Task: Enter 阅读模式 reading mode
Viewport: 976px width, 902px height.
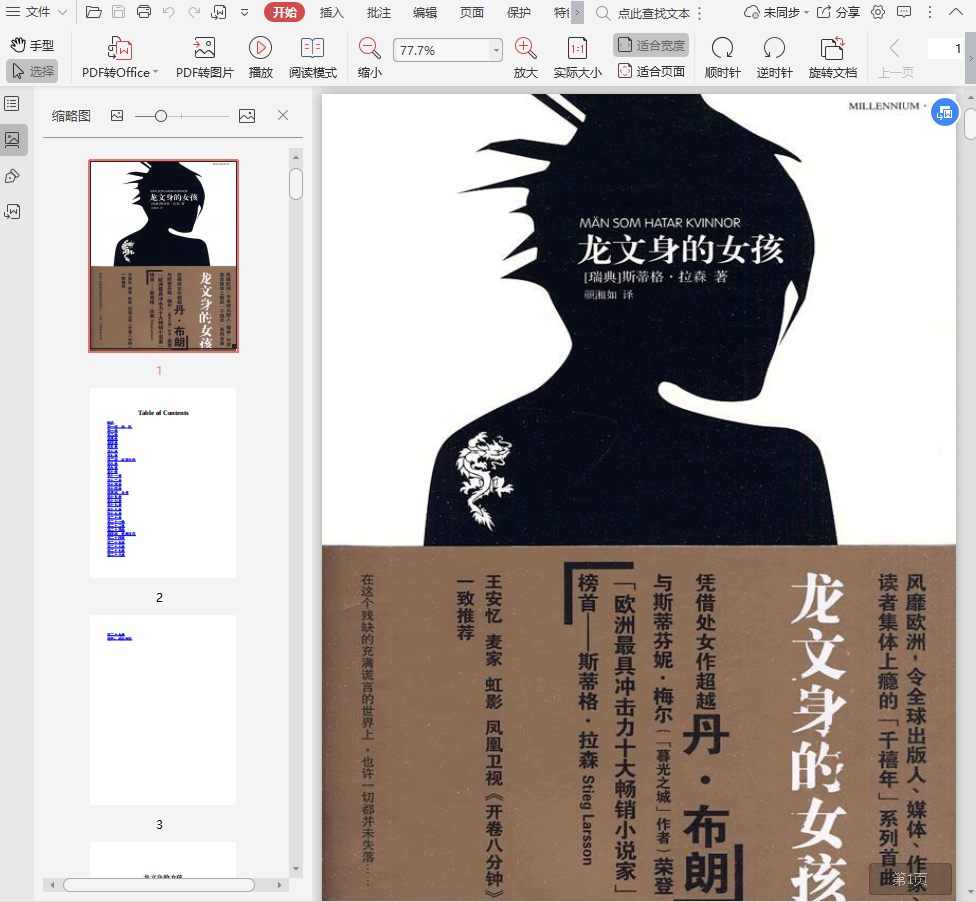Action: [312, 57]
